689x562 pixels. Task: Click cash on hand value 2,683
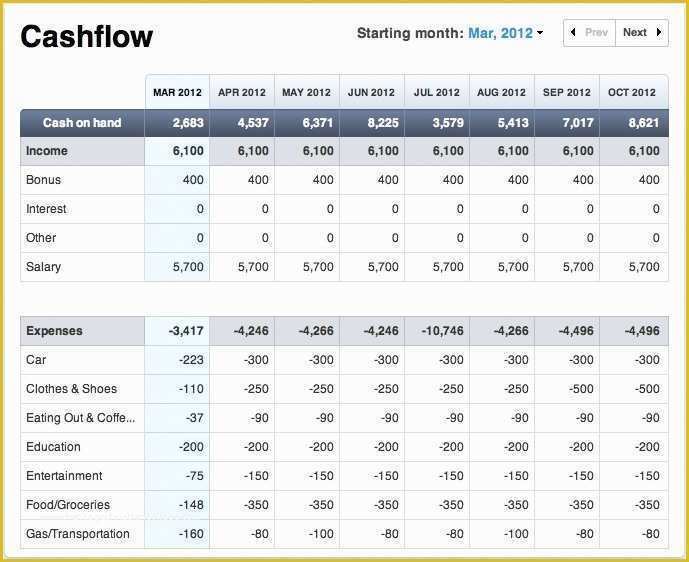click(x=188, y=123)
